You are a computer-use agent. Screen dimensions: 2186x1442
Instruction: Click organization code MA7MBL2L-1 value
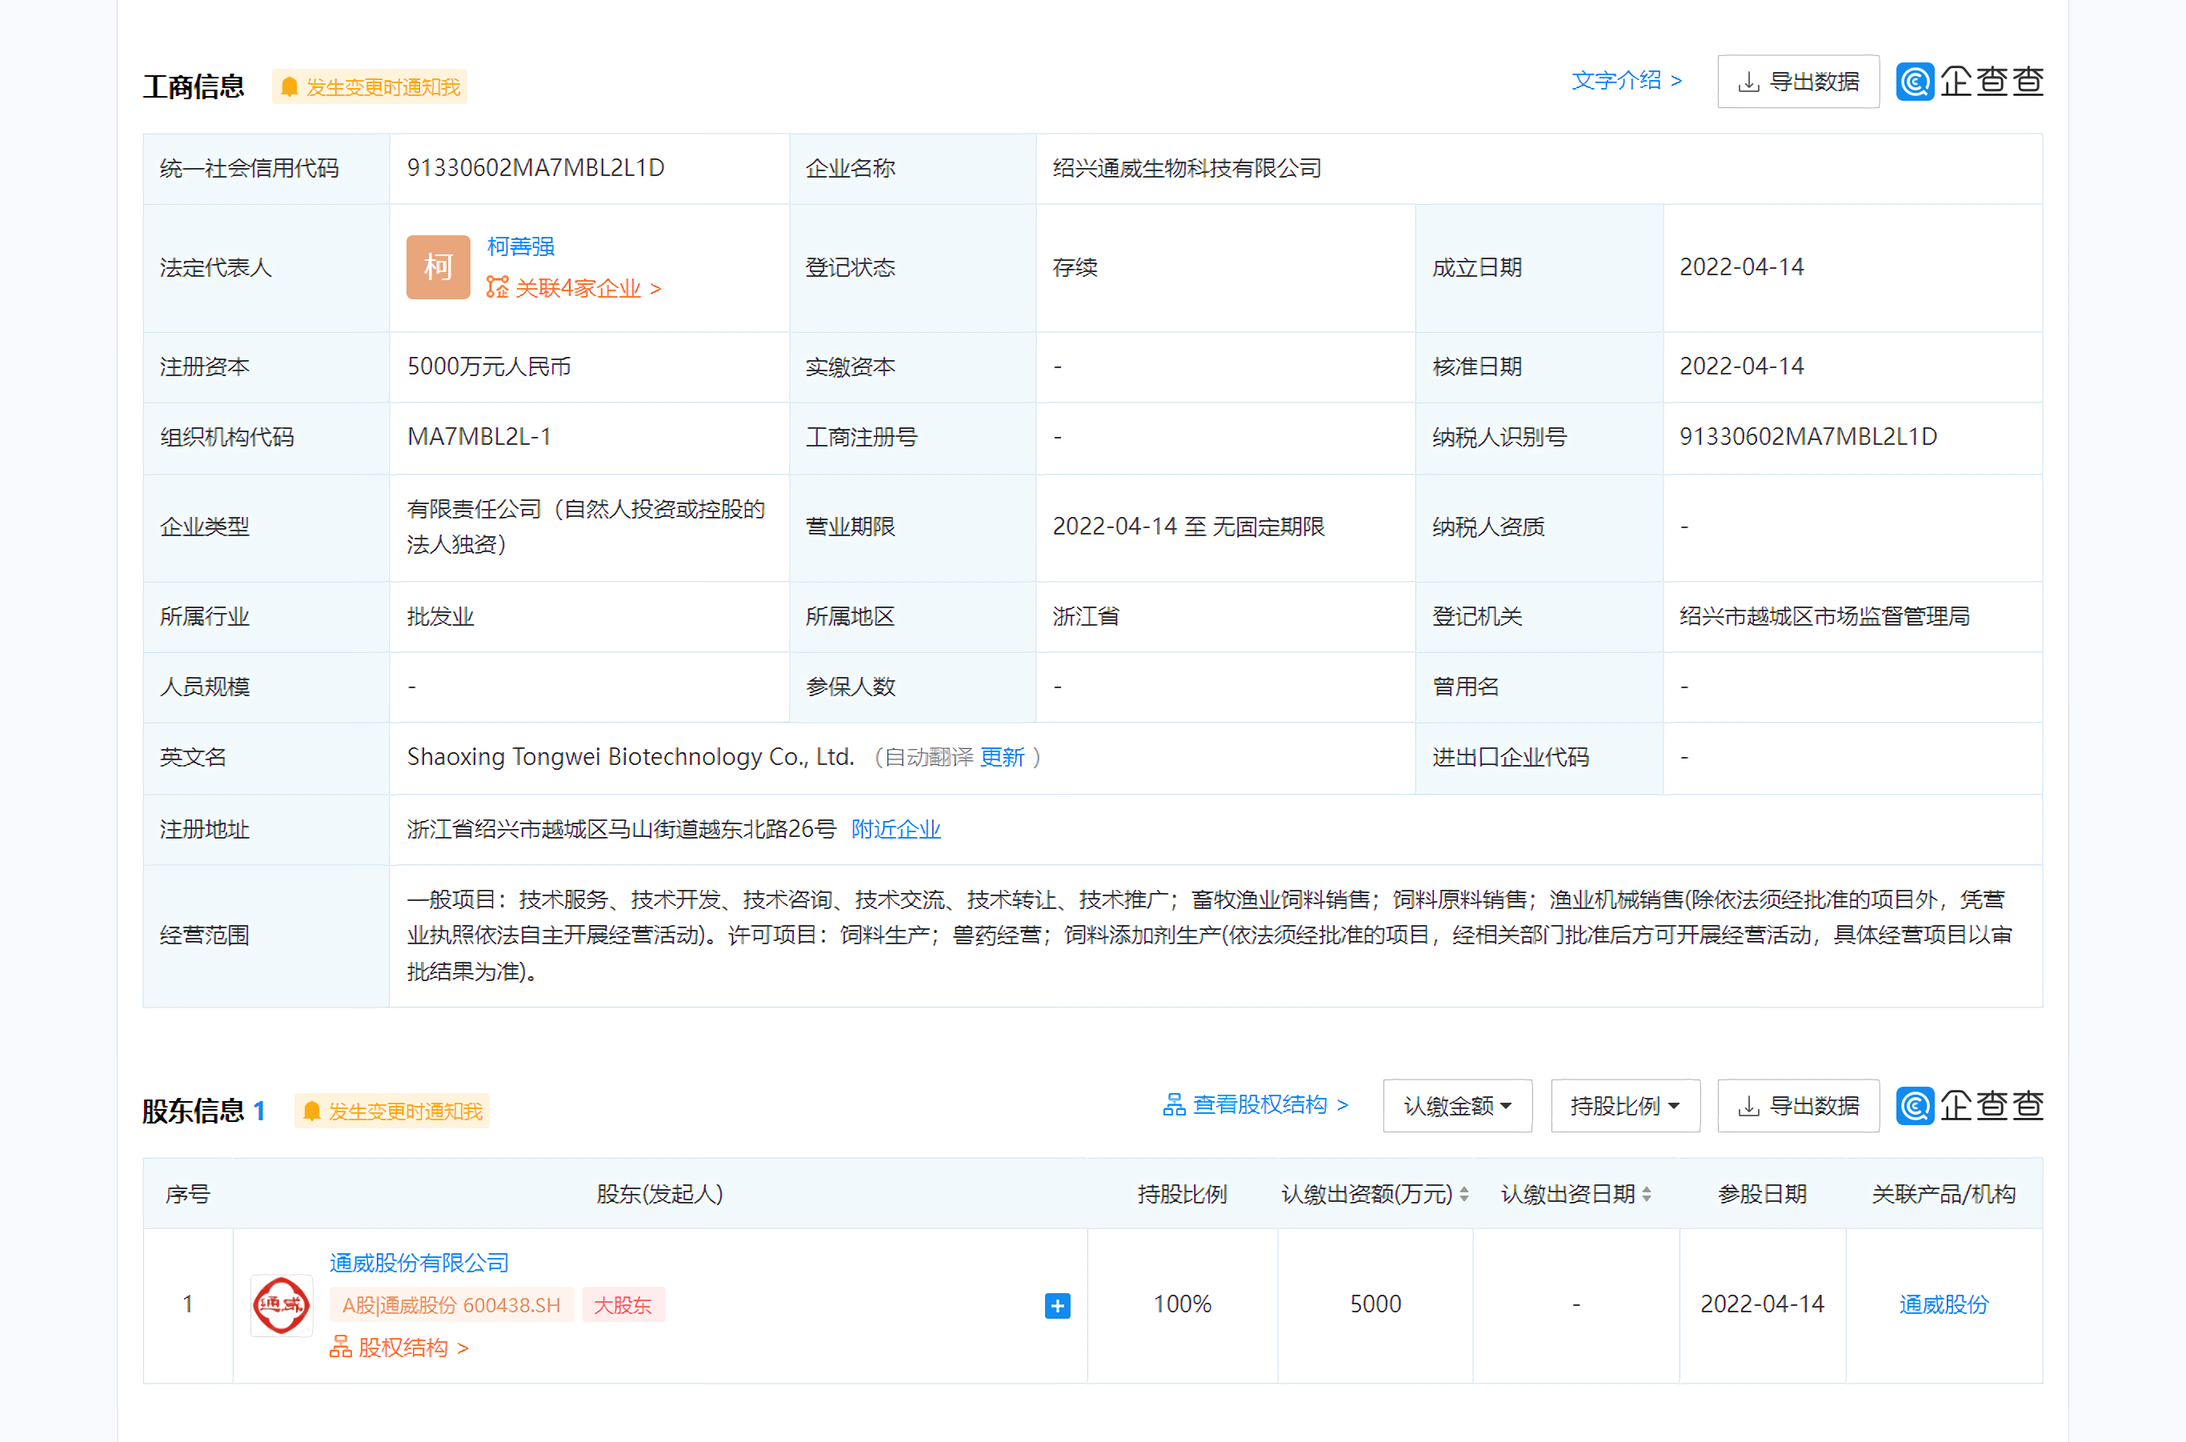click(479, 437)
